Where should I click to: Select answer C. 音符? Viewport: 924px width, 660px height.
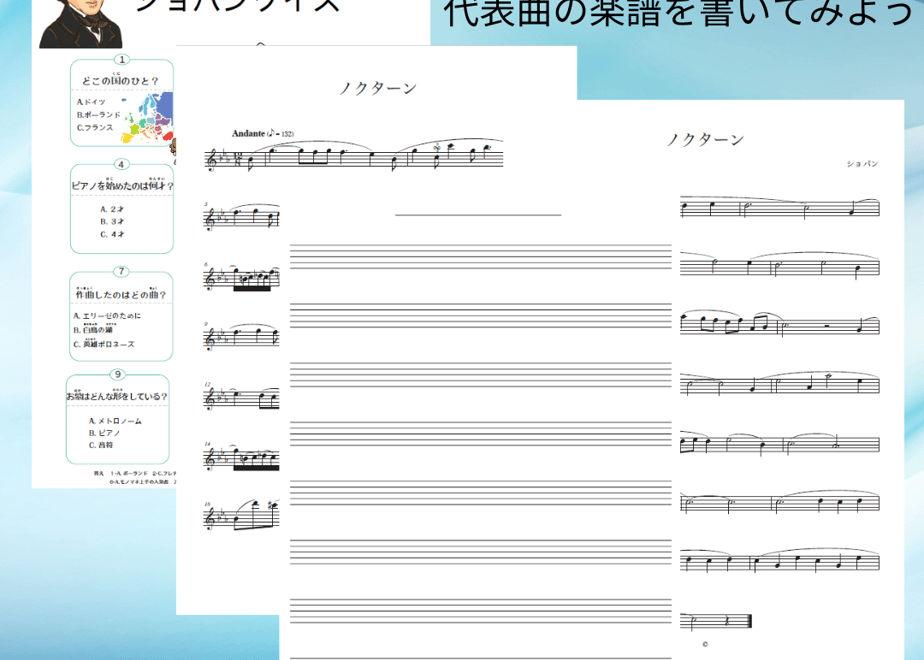(101, 446)
